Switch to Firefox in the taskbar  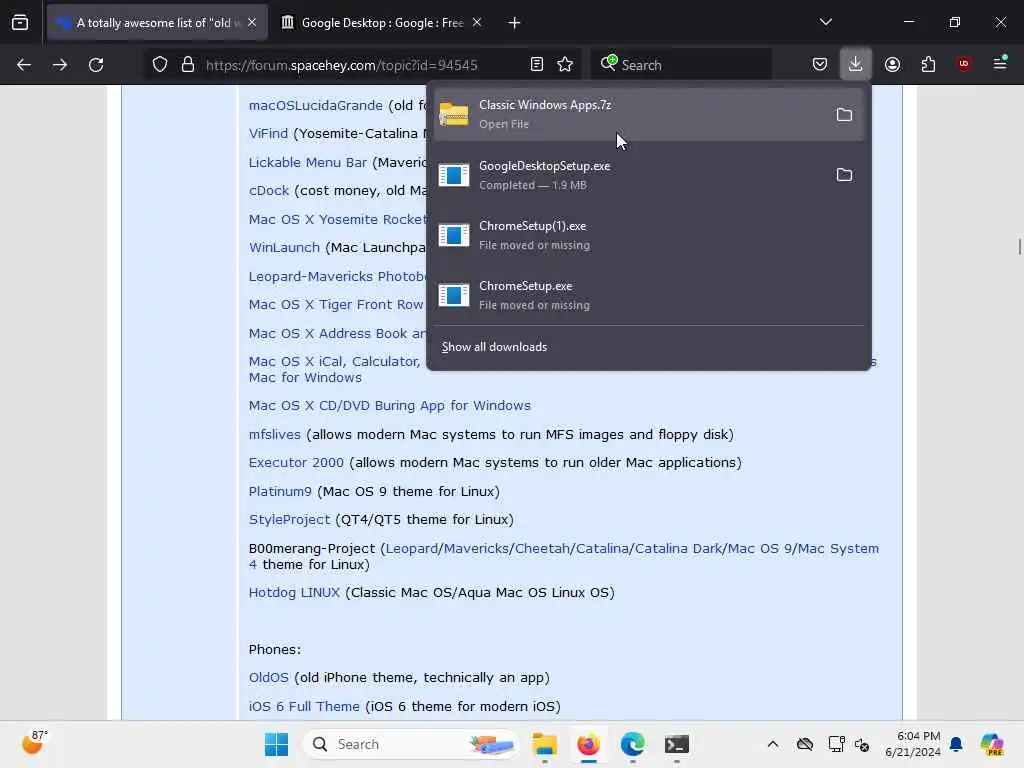click(x=588, y=744)
